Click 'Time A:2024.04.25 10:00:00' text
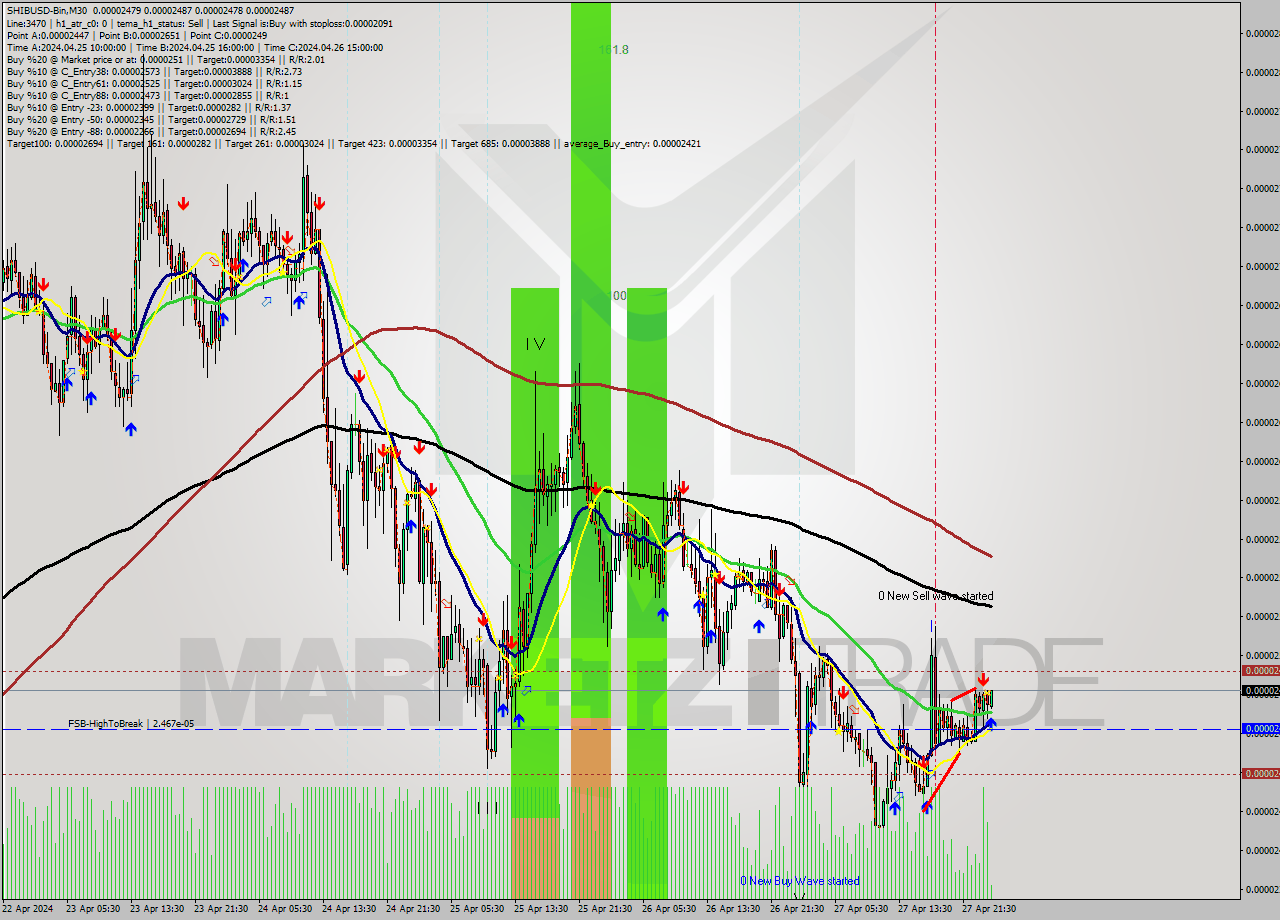The image size is (1280, 920). (x=66, y=47)
